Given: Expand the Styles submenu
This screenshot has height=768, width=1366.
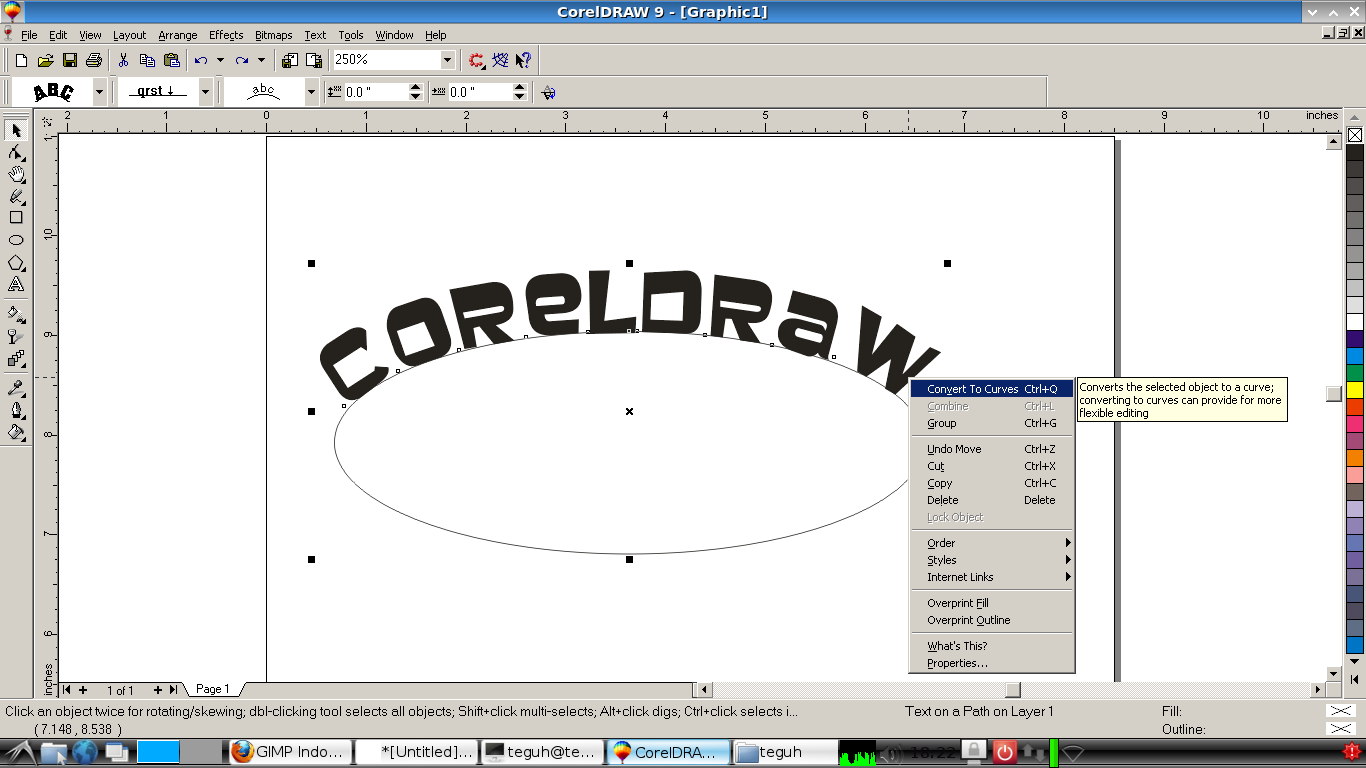Looking at the screenshot, I should coord(991,560).
